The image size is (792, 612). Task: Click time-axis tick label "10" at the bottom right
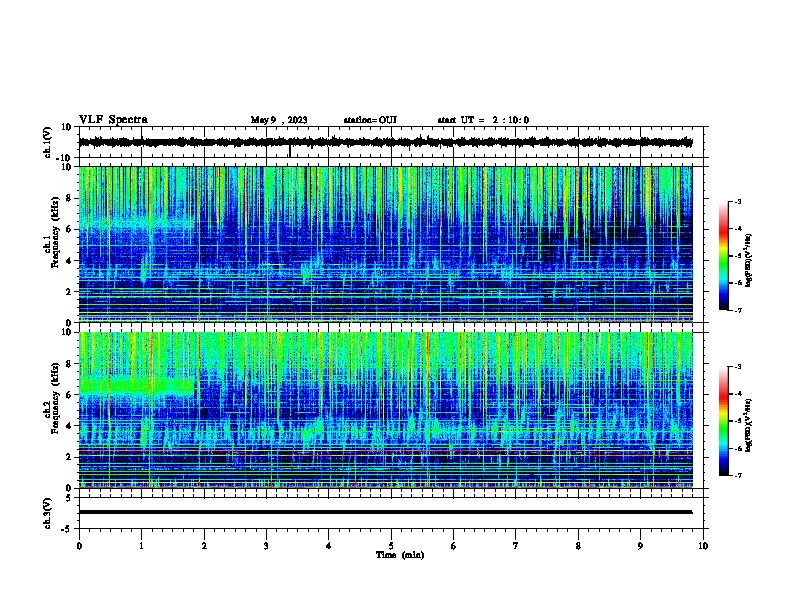pyautogui.click(x=703, y=546)
